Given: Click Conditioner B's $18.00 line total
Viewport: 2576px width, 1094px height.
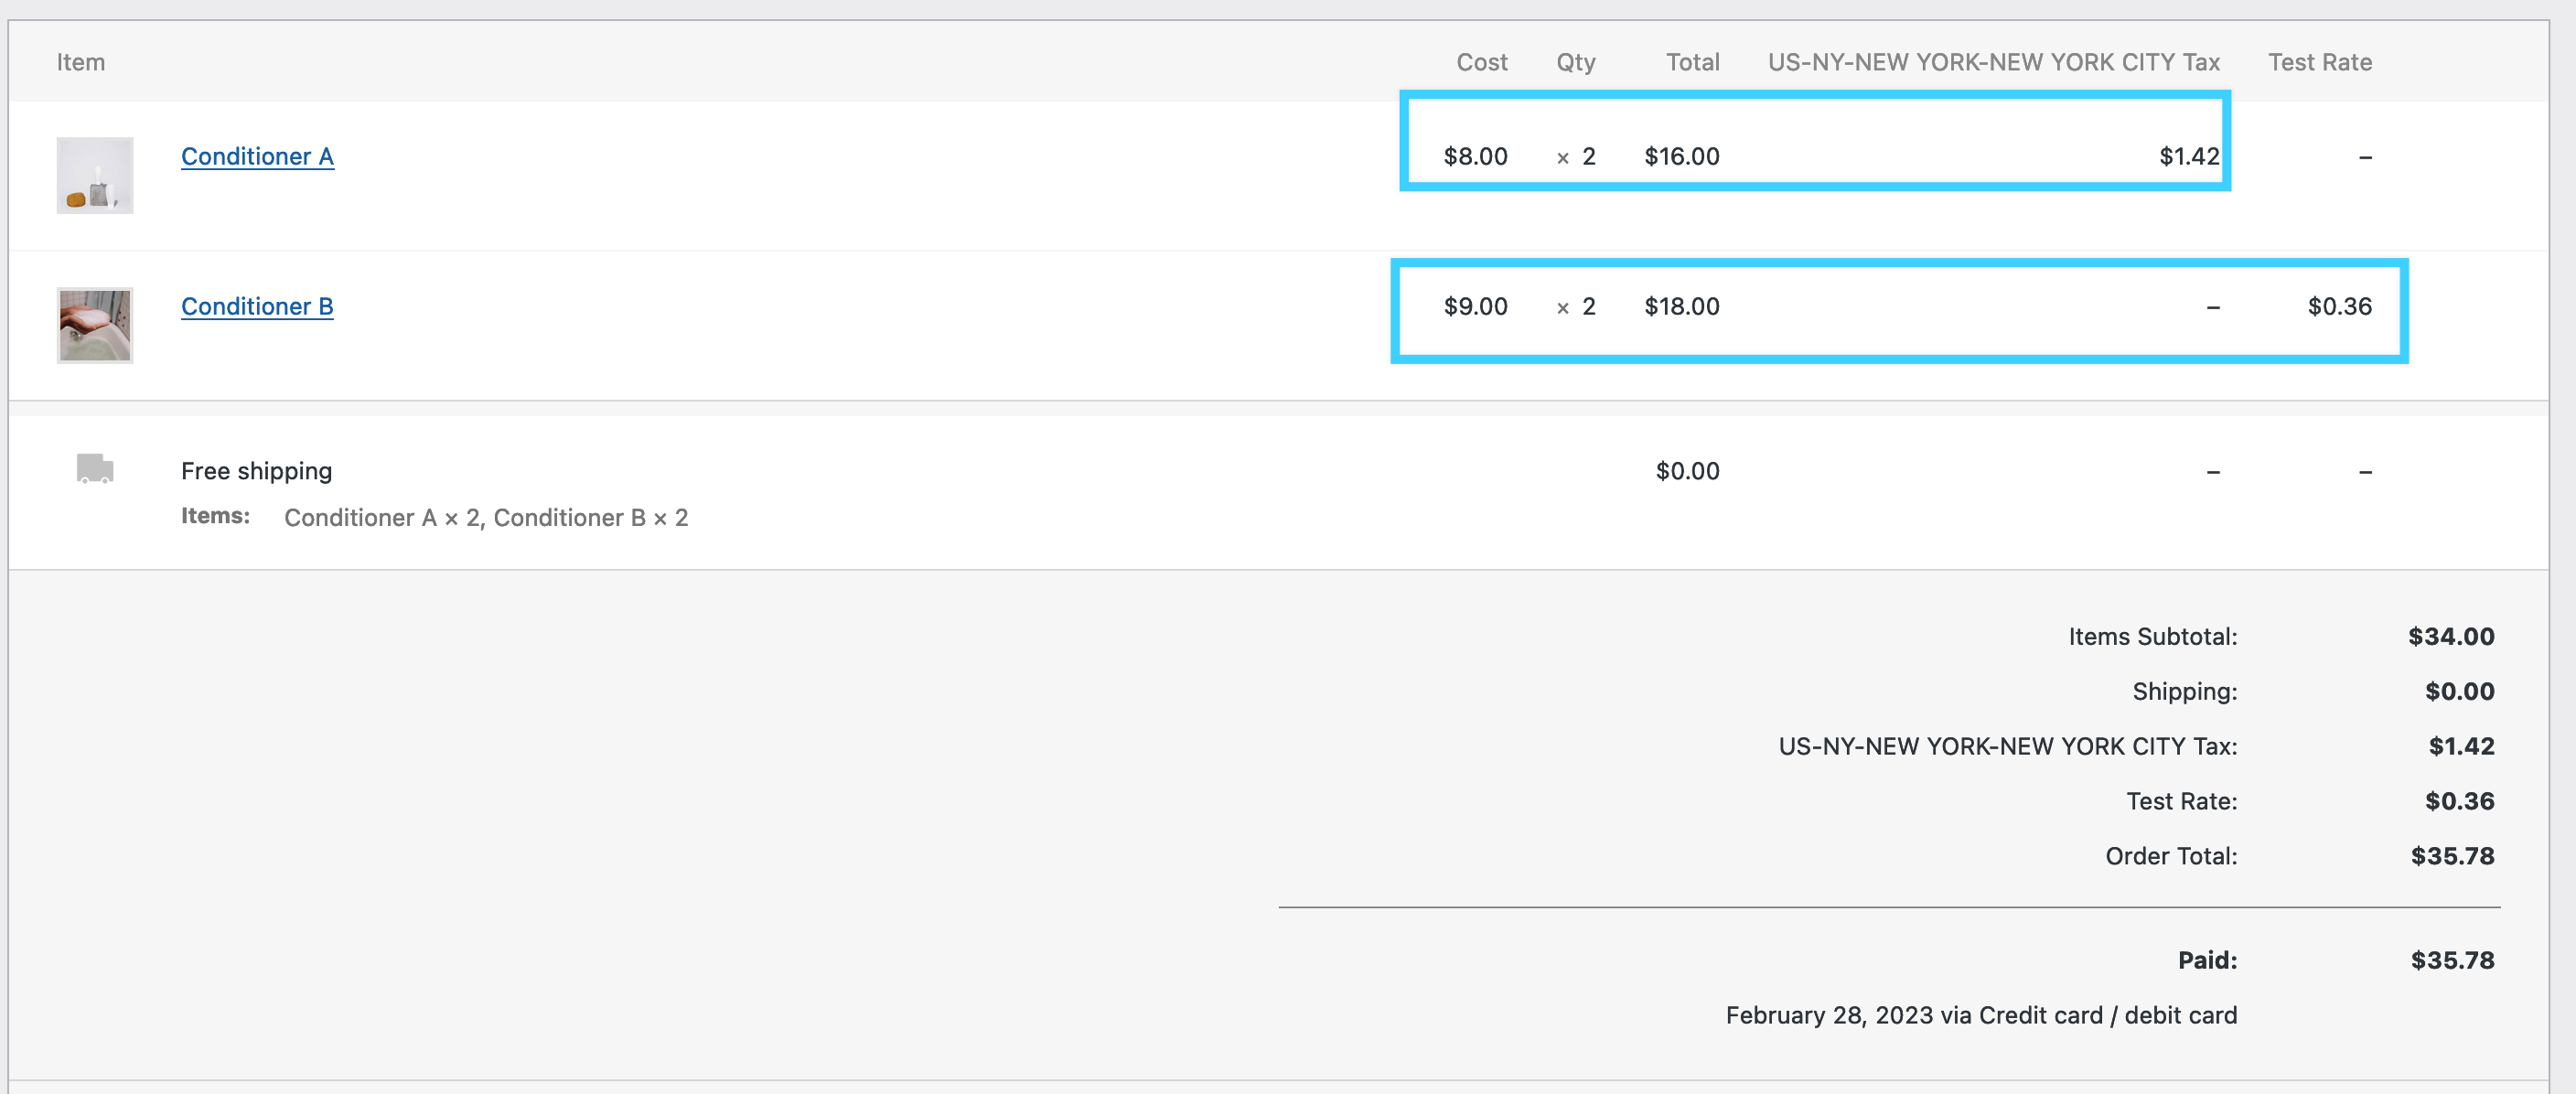Looking at the screenshot, I should (x=1681, y=306).
